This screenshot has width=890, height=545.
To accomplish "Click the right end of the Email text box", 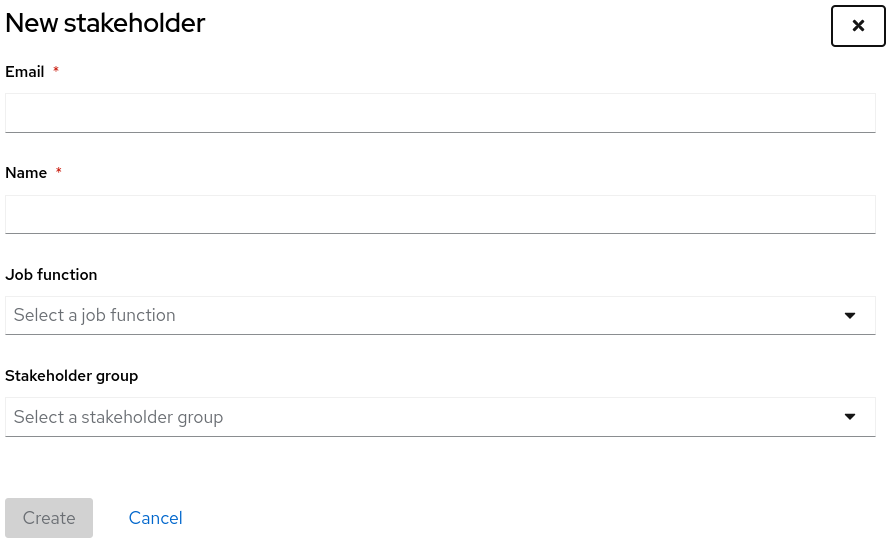I will pyautogui.click(x=860, y=113).
